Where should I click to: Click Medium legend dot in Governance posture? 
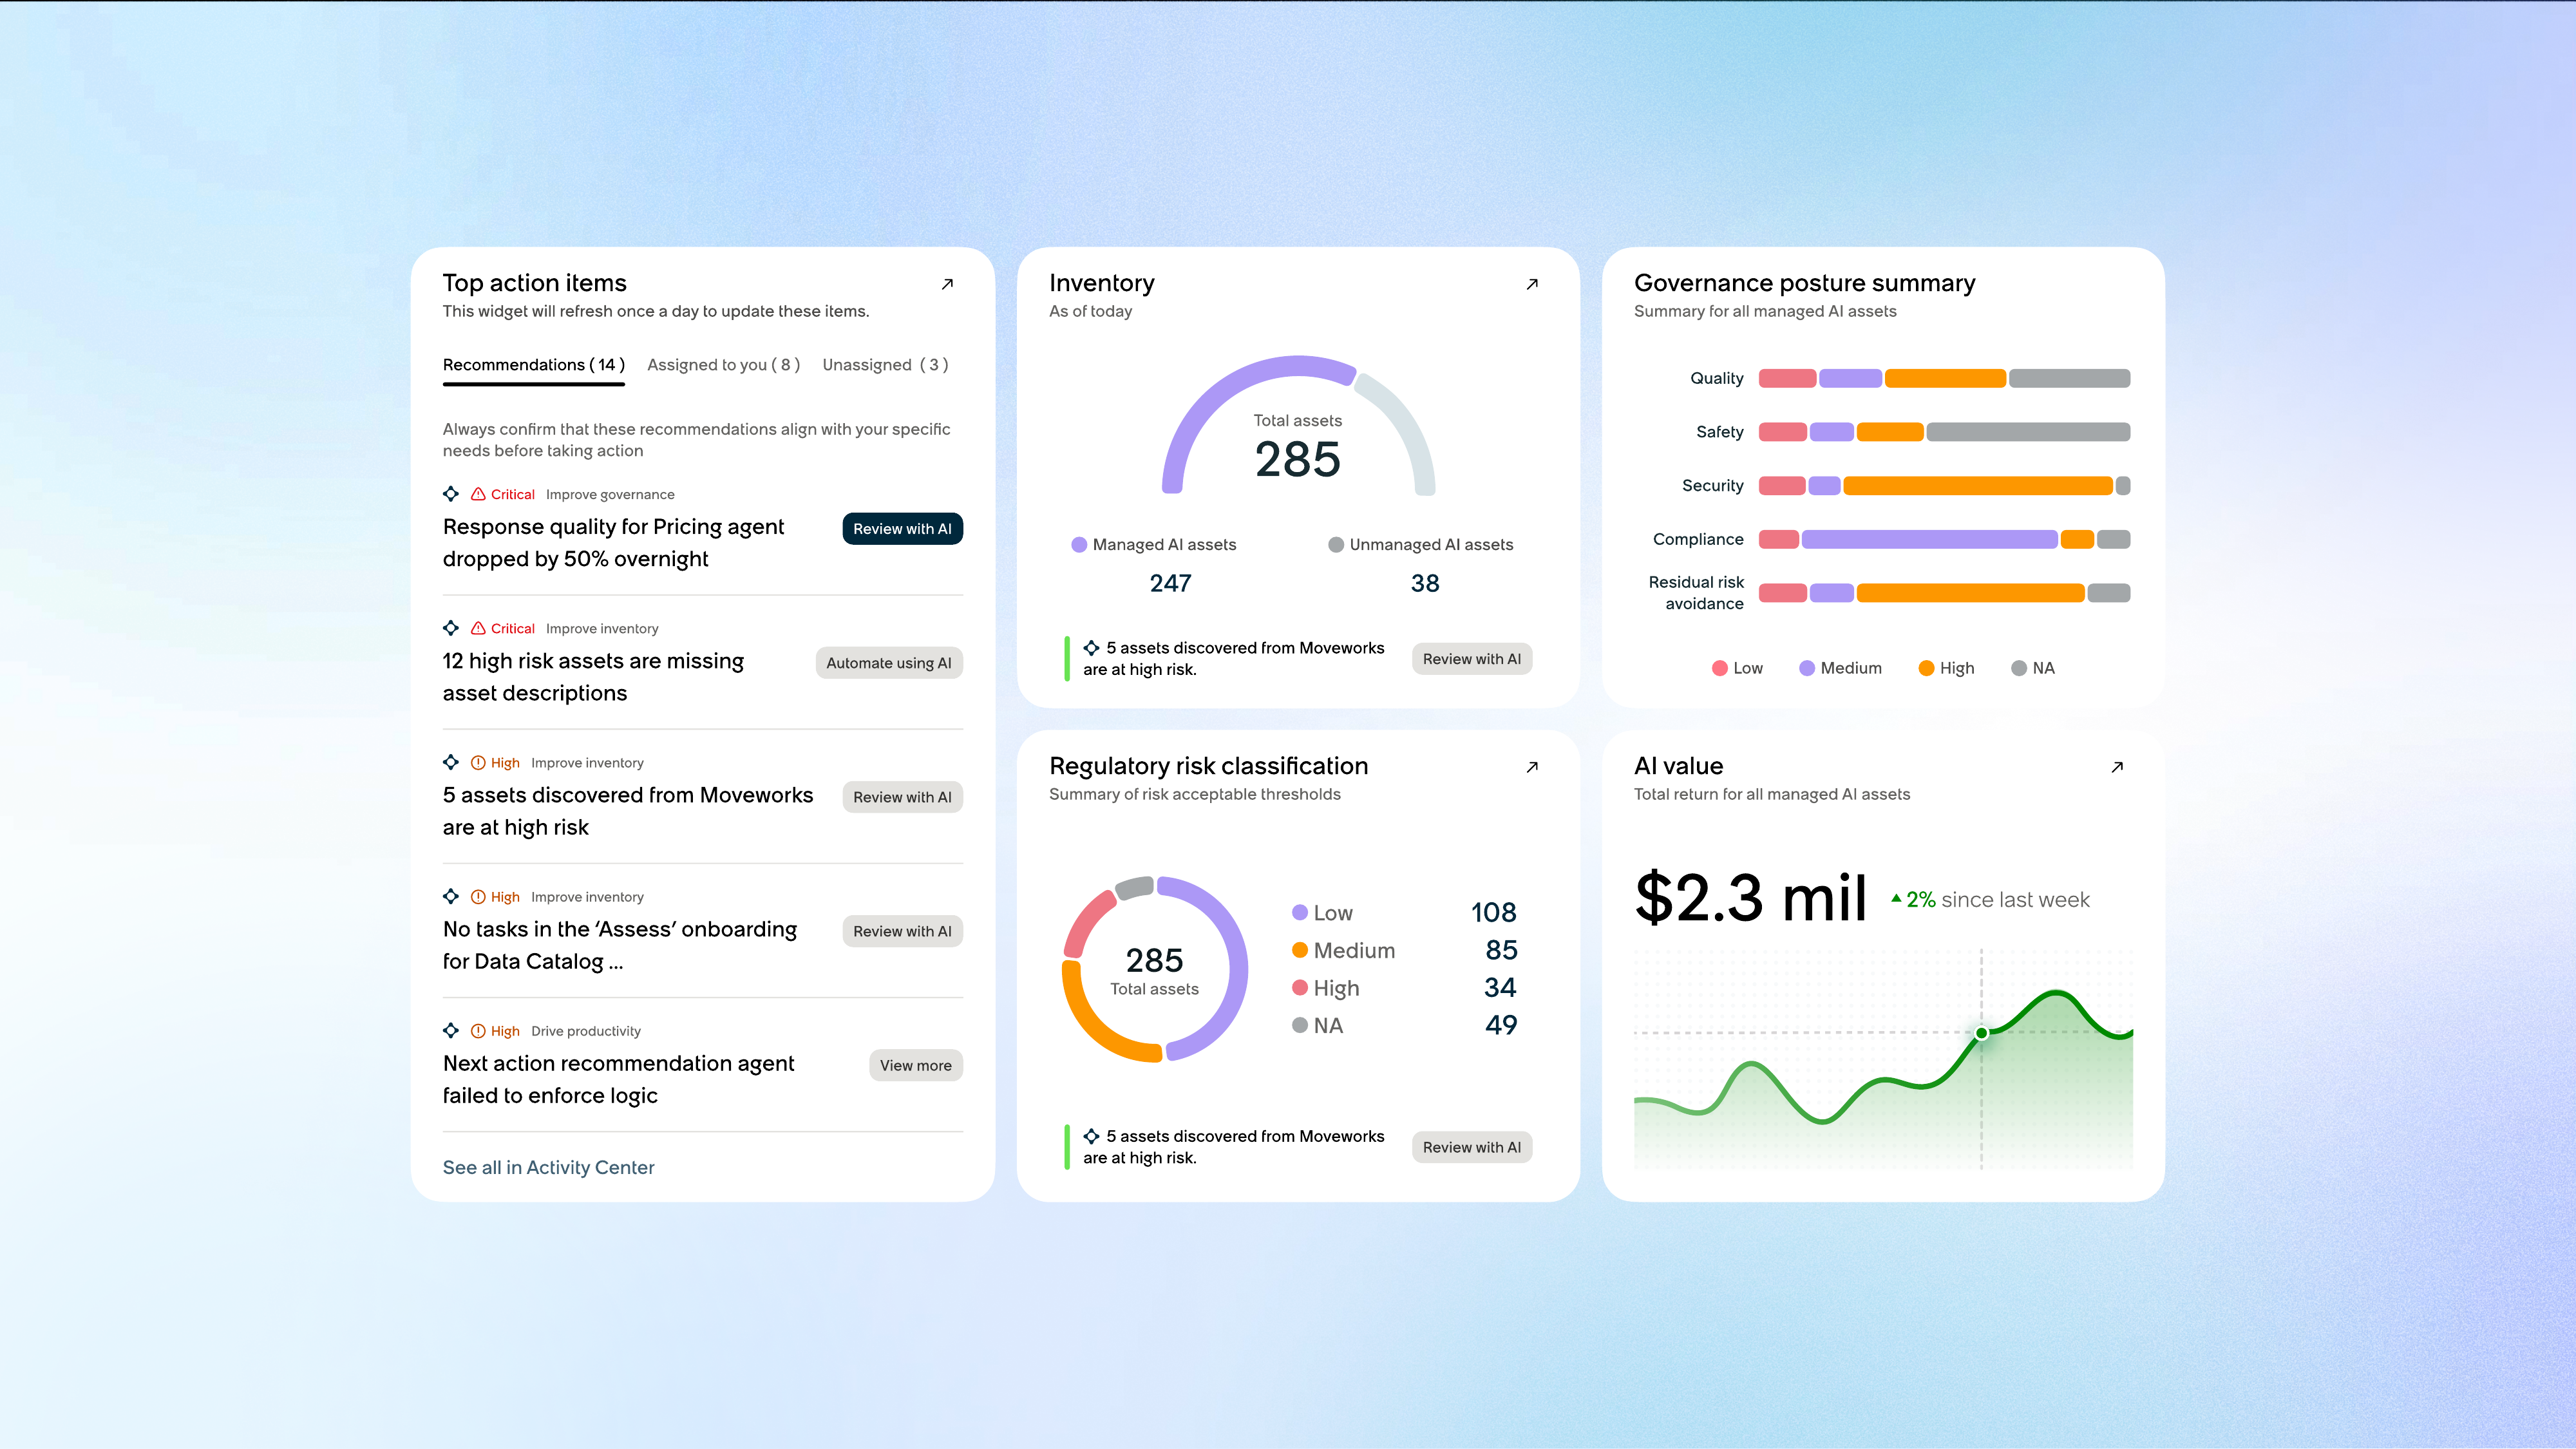(x=1807, y=668)
